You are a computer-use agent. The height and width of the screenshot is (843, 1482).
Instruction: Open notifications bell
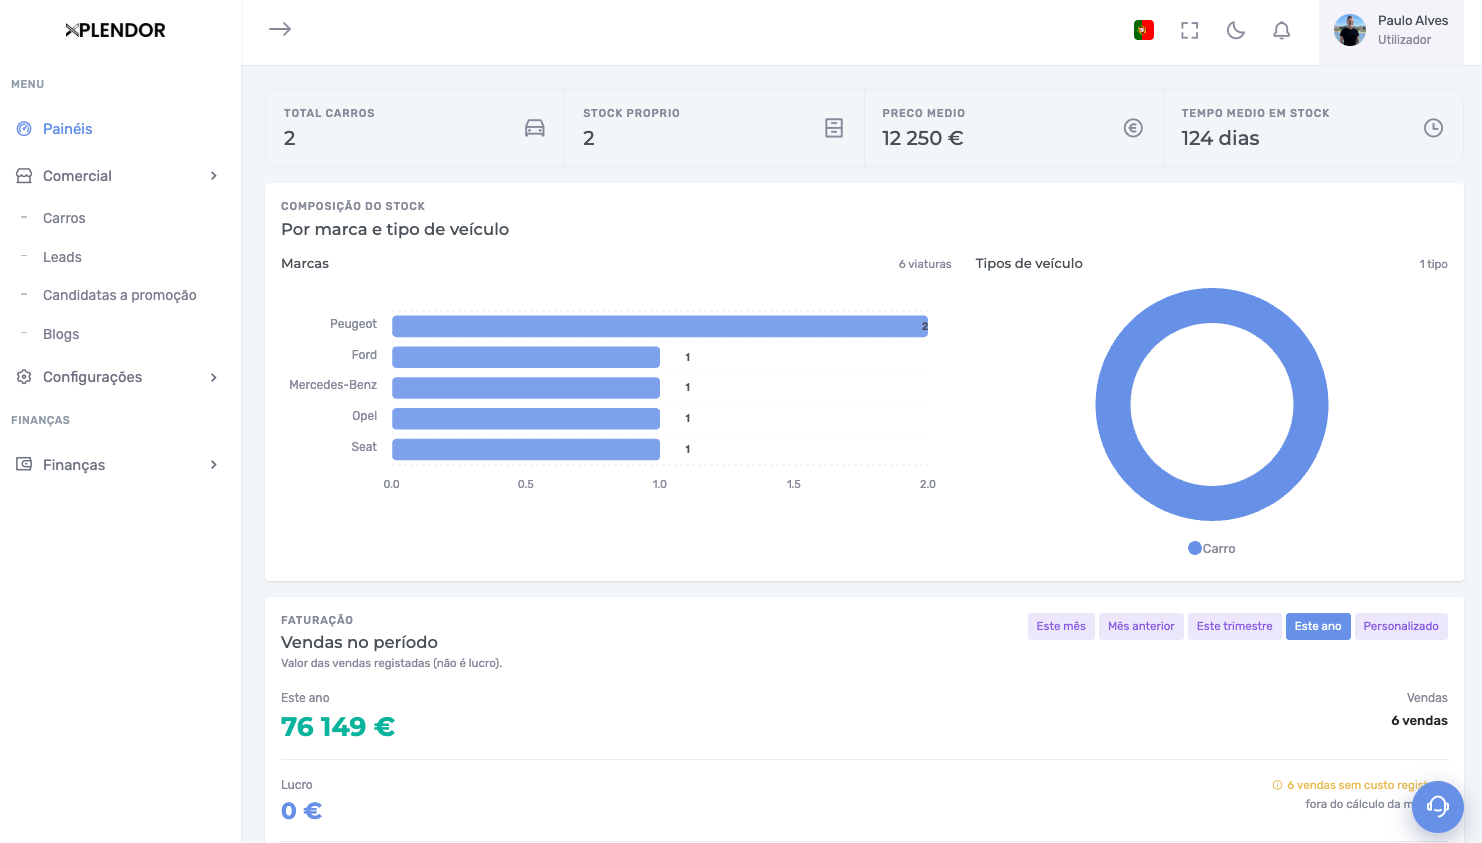(x=1281, y=30)
